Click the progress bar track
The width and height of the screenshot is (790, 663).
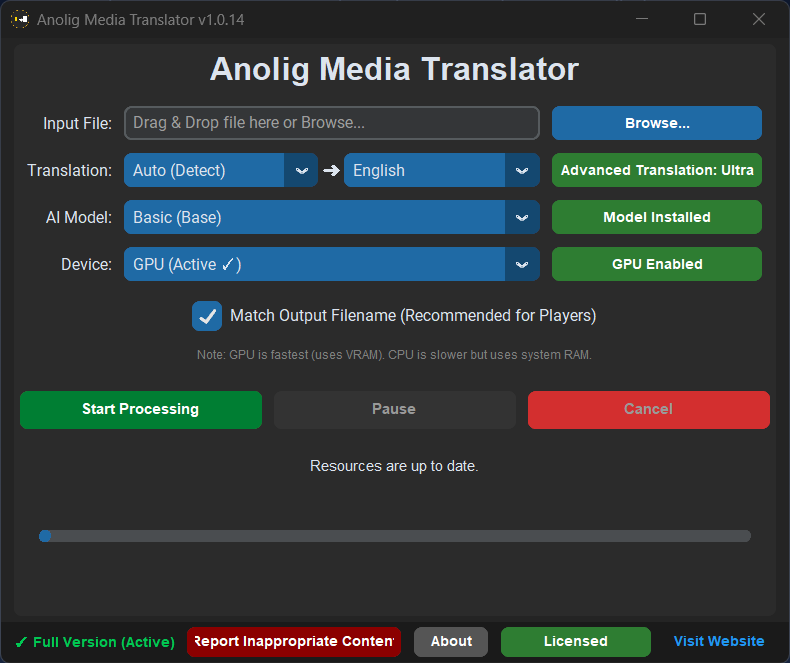[x=395, y=536]
